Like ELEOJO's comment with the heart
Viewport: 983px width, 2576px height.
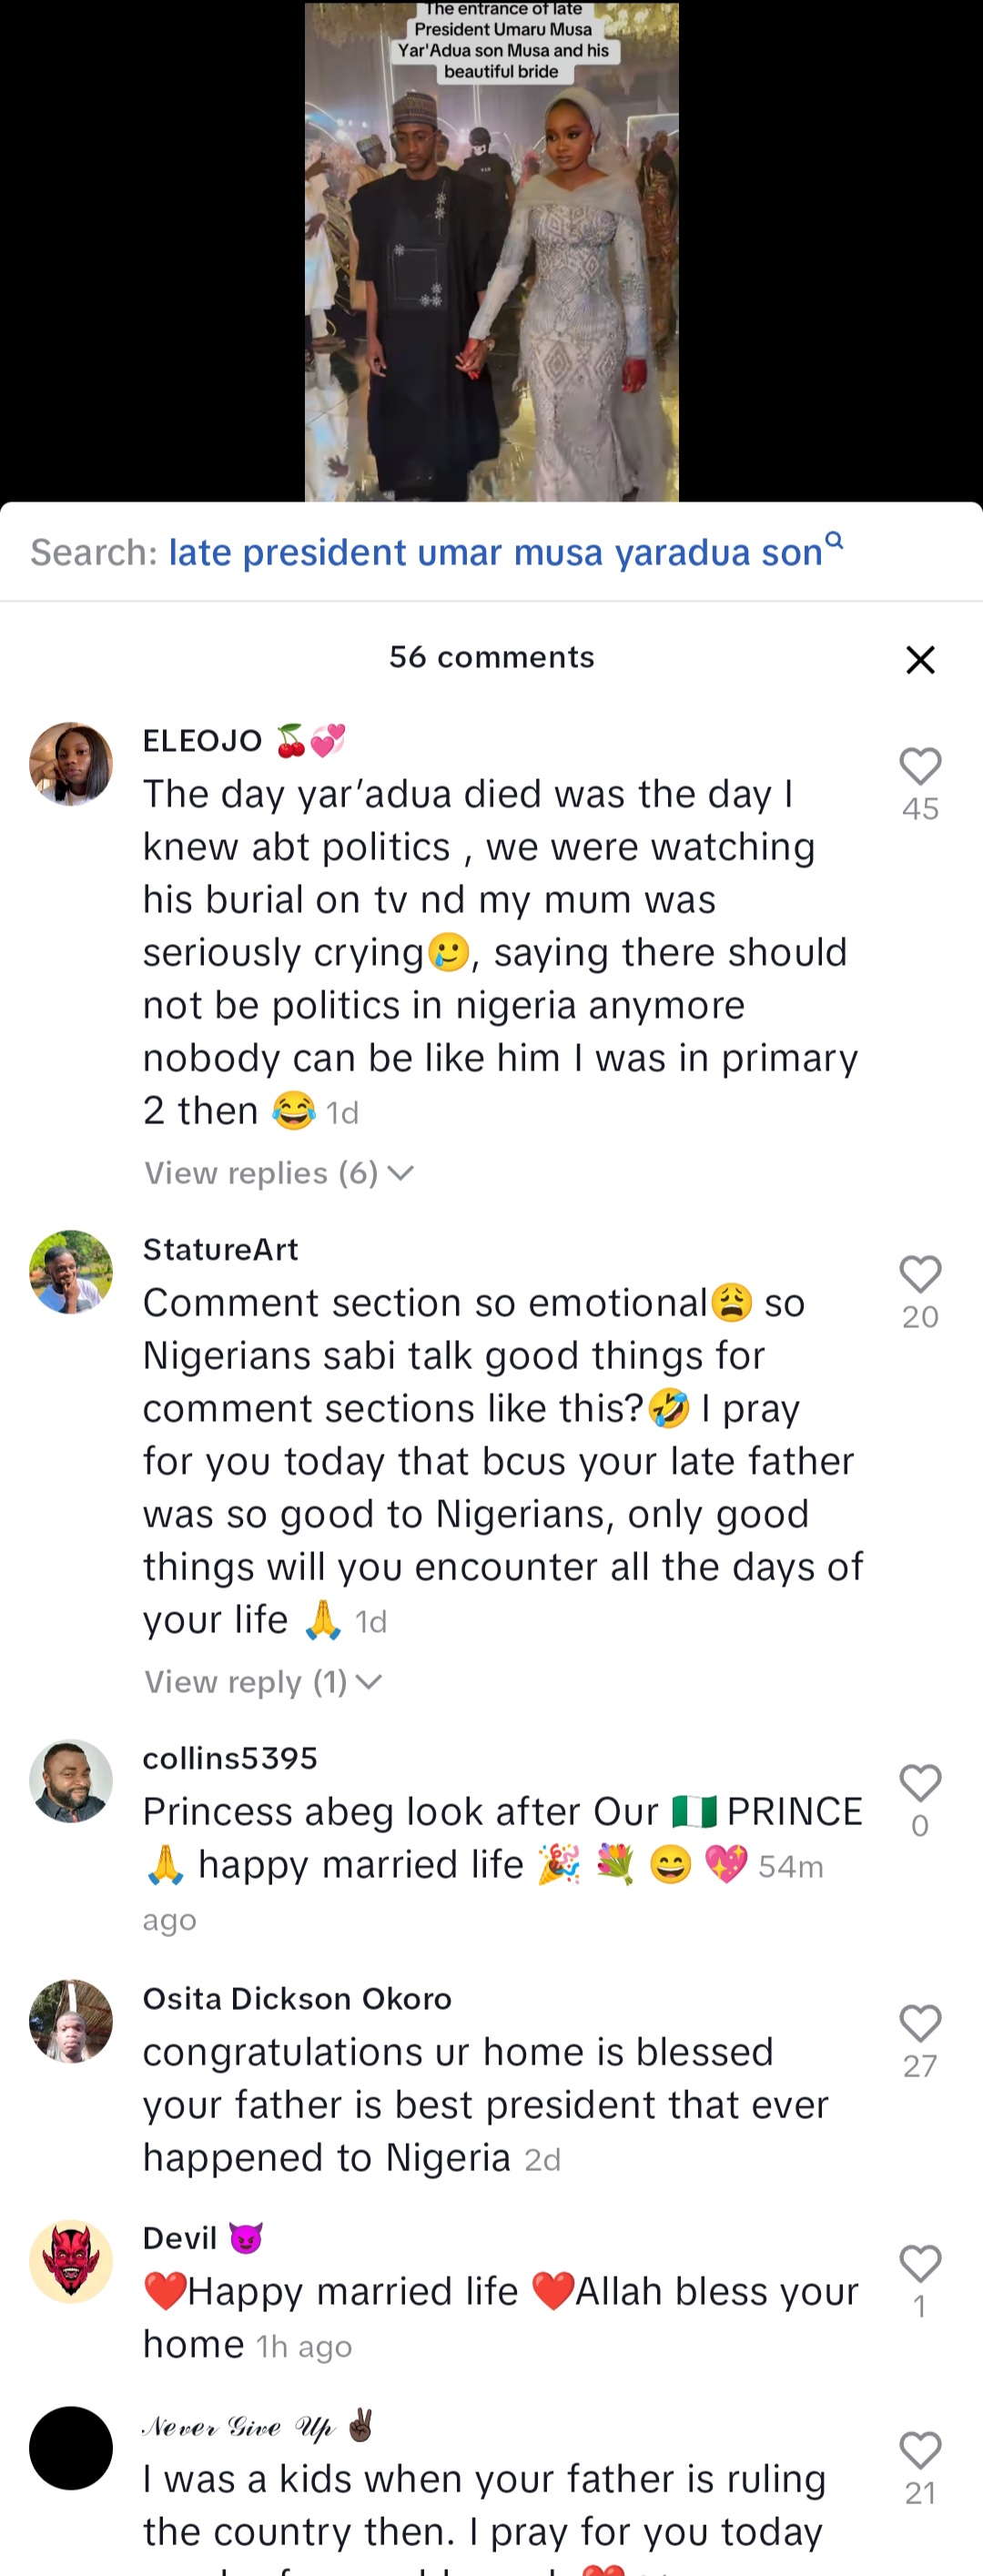920,767
